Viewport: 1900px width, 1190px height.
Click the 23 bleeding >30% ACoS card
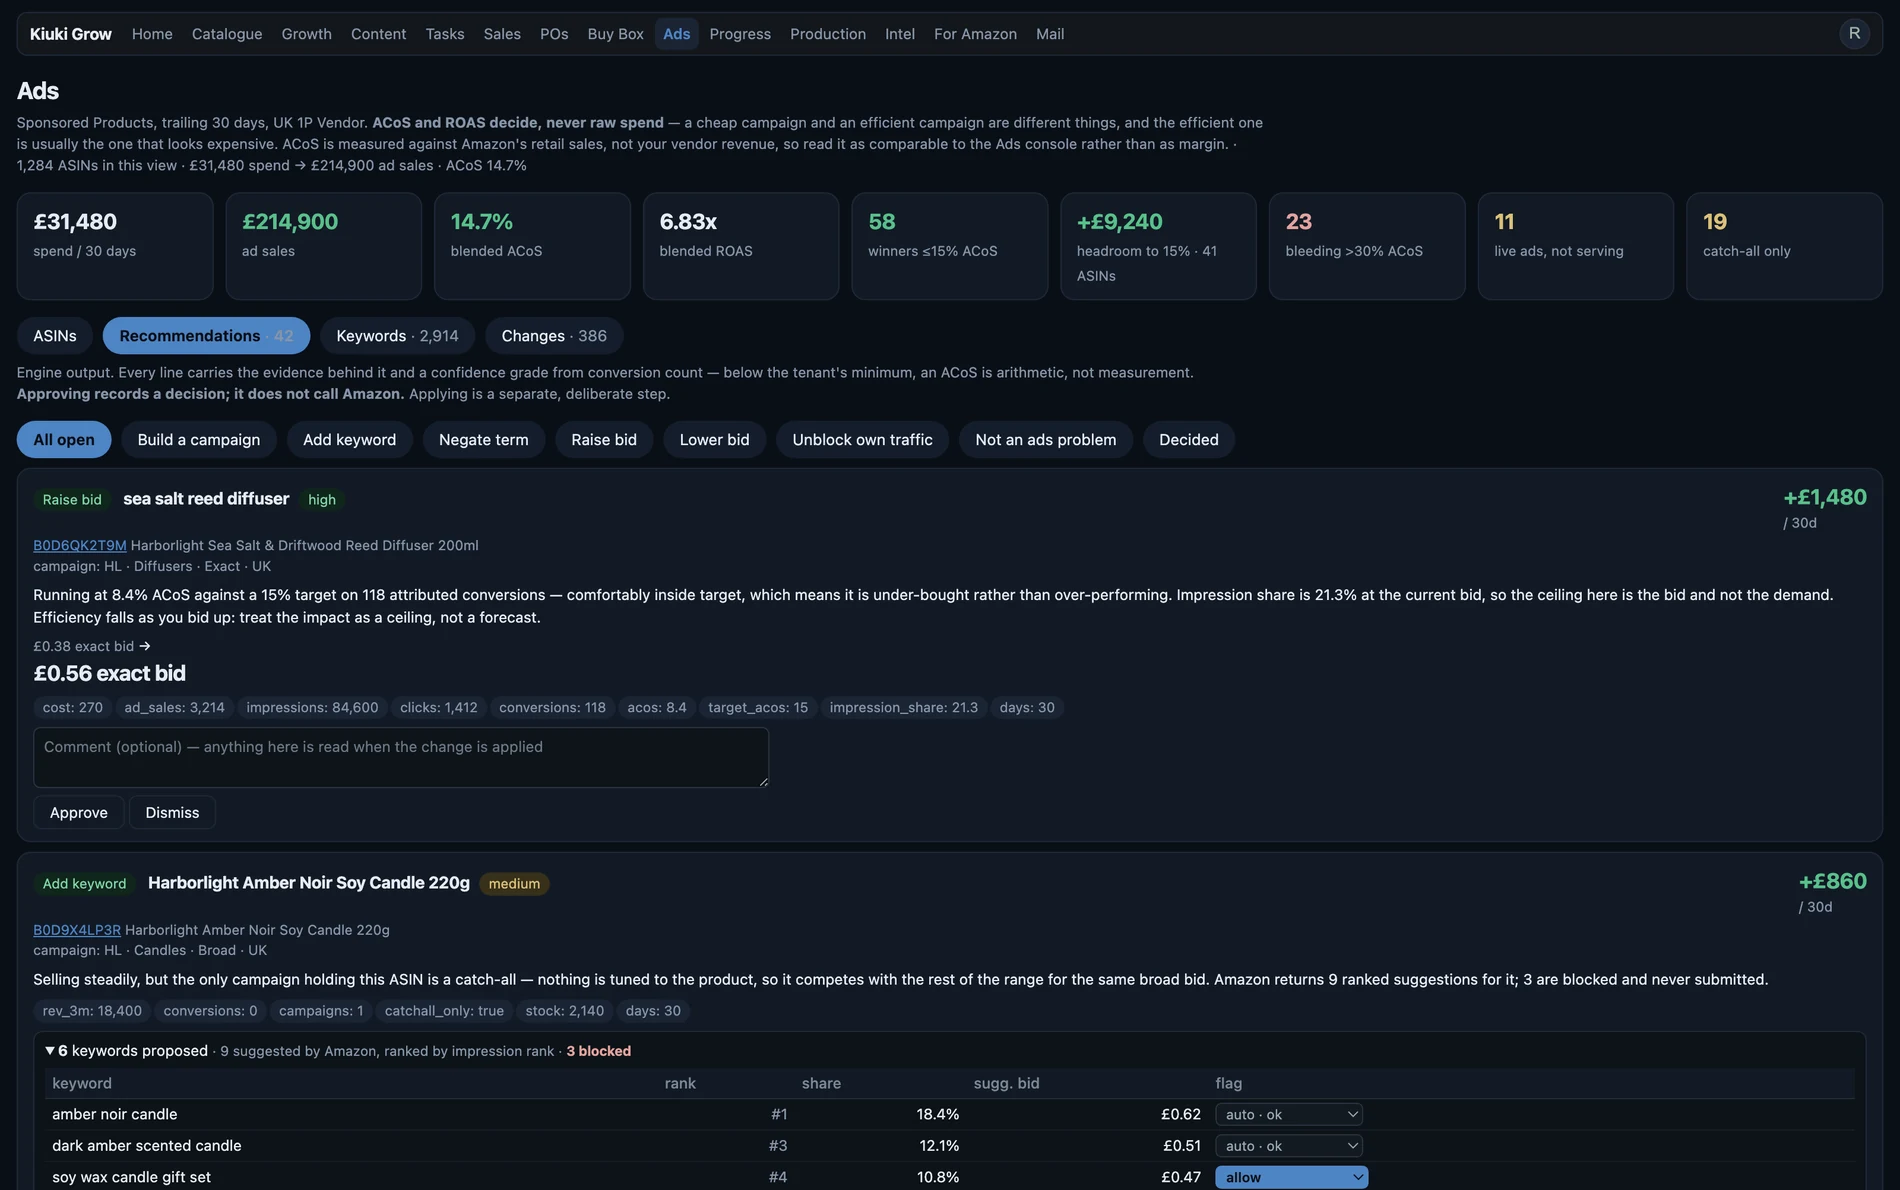click(x=1367, y=246)
